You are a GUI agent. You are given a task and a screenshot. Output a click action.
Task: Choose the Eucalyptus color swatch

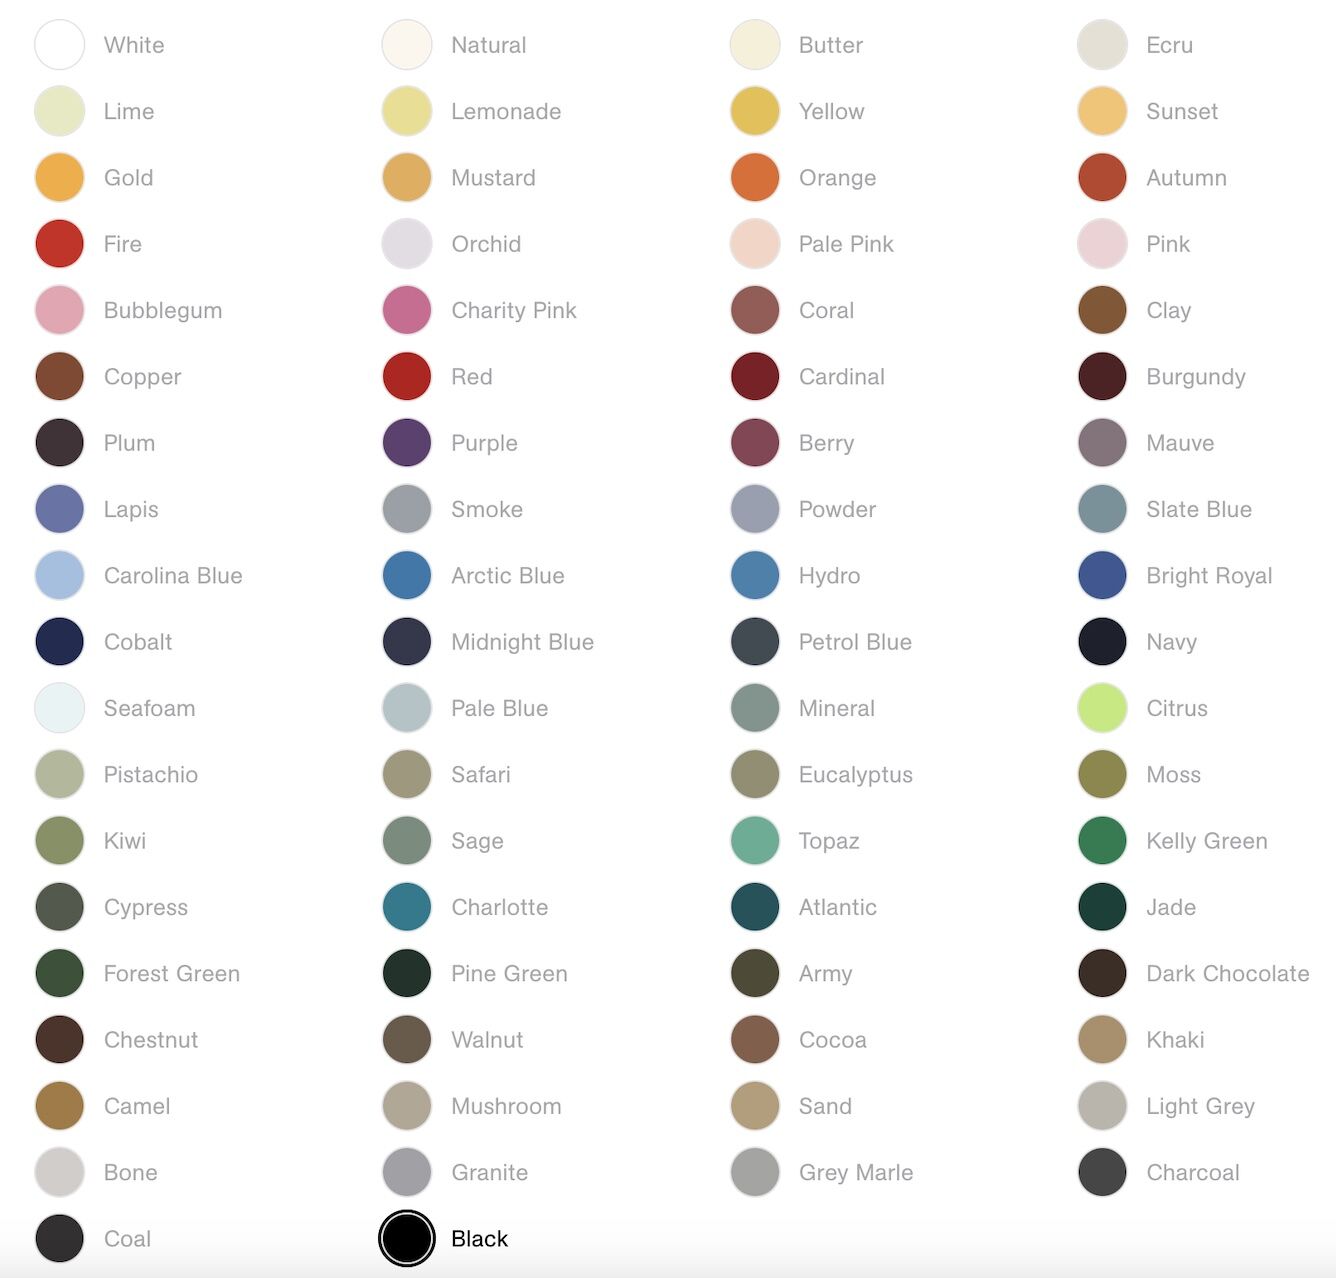755,775
